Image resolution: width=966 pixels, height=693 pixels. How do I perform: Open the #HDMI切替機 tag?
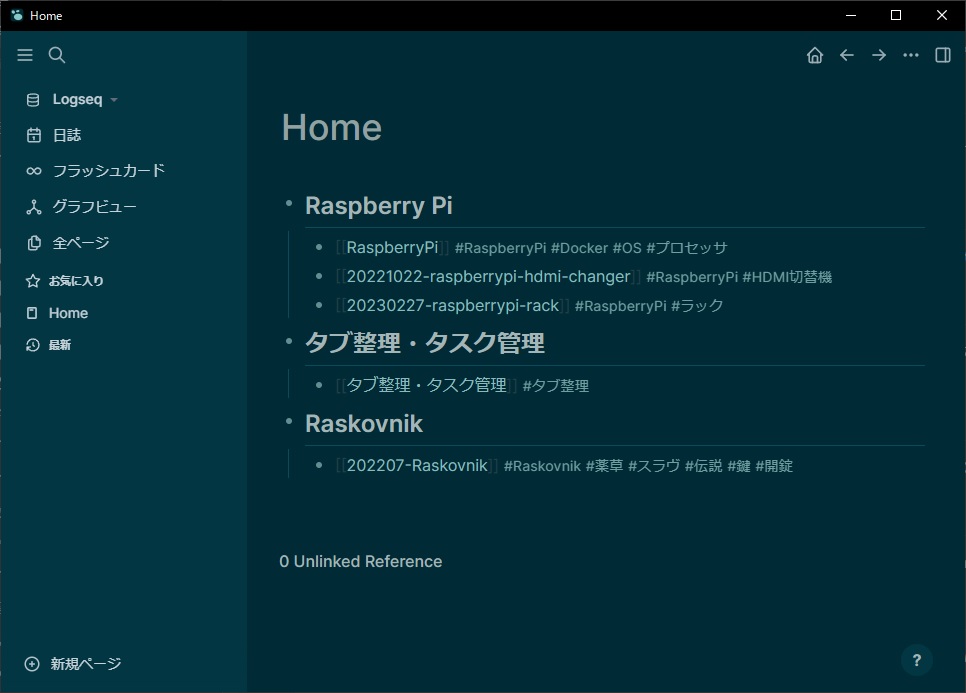pyautogui.click(x=787, y=277)
